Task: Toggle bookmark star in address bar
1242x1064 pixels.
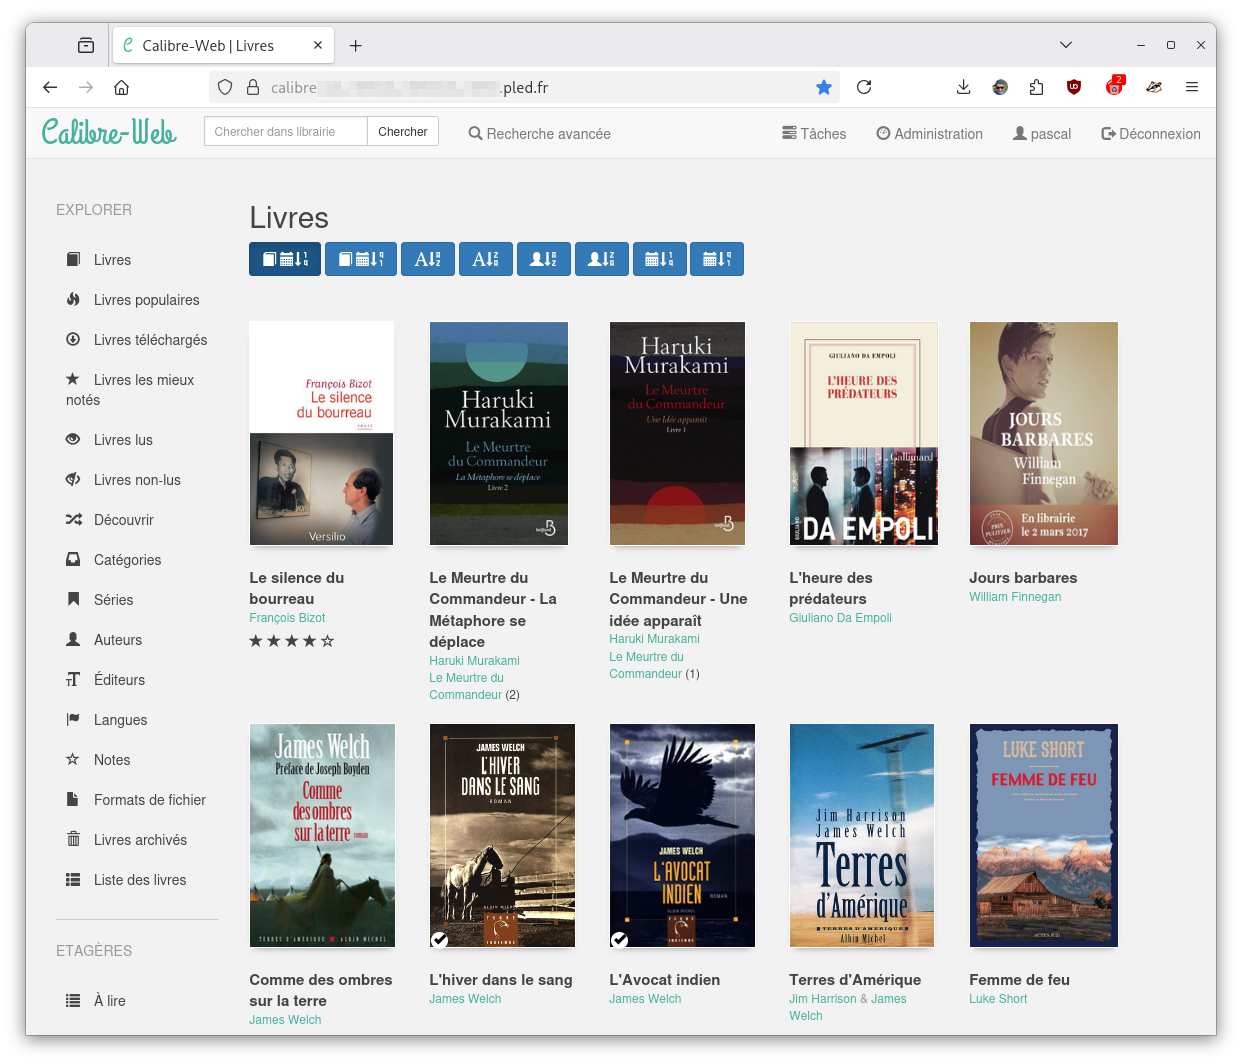Action: click(x=824, y=87)
